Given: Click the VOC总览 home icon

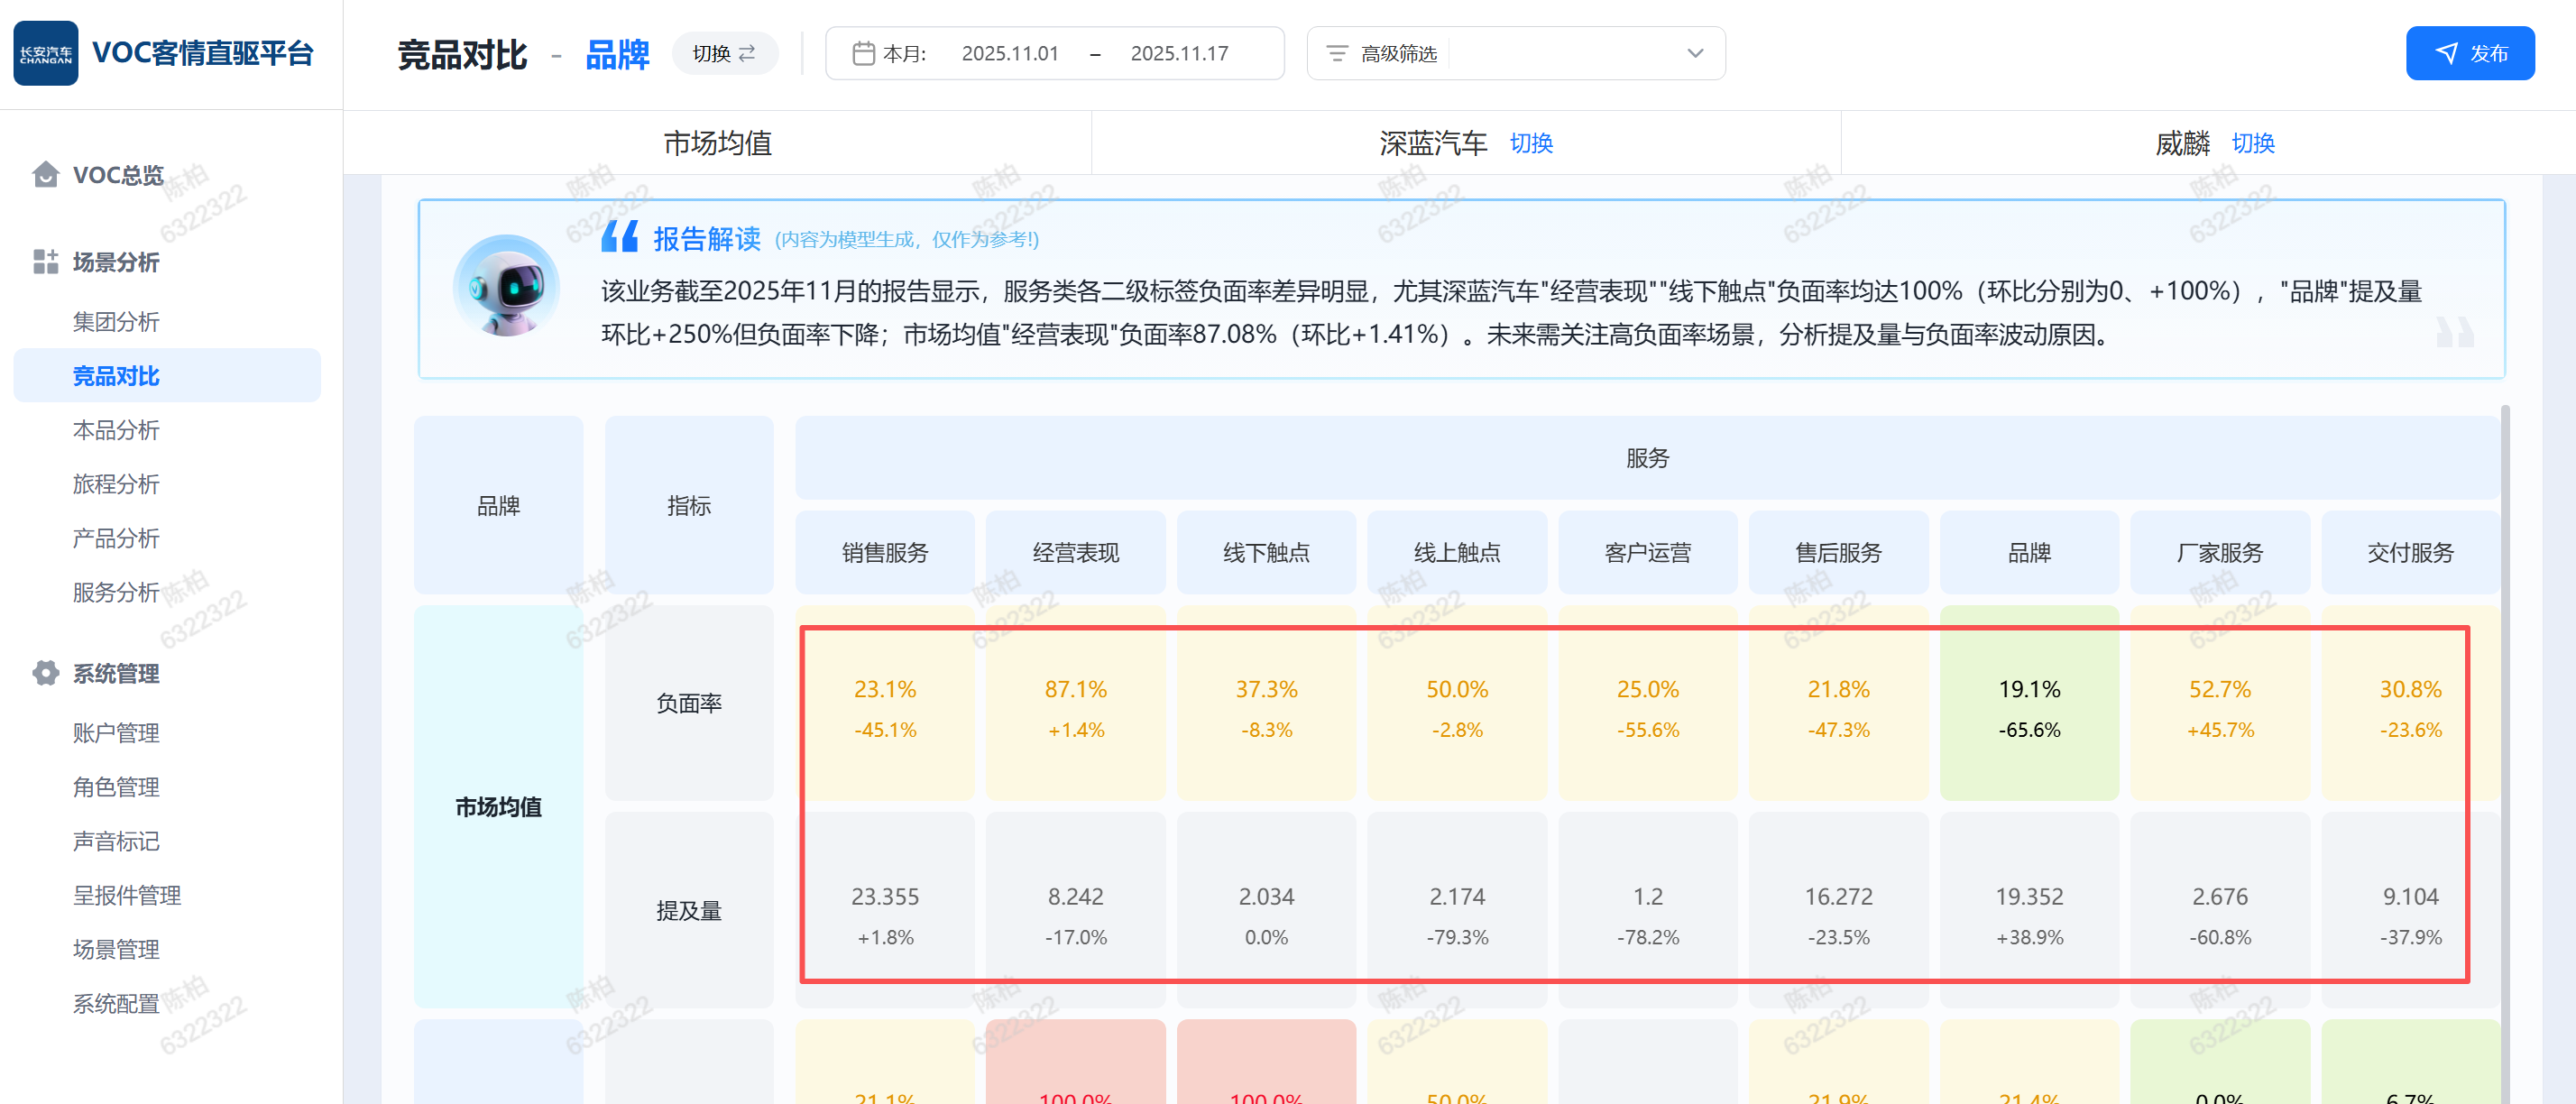Looking at the screenshot, I should click(x=45, y=175).
